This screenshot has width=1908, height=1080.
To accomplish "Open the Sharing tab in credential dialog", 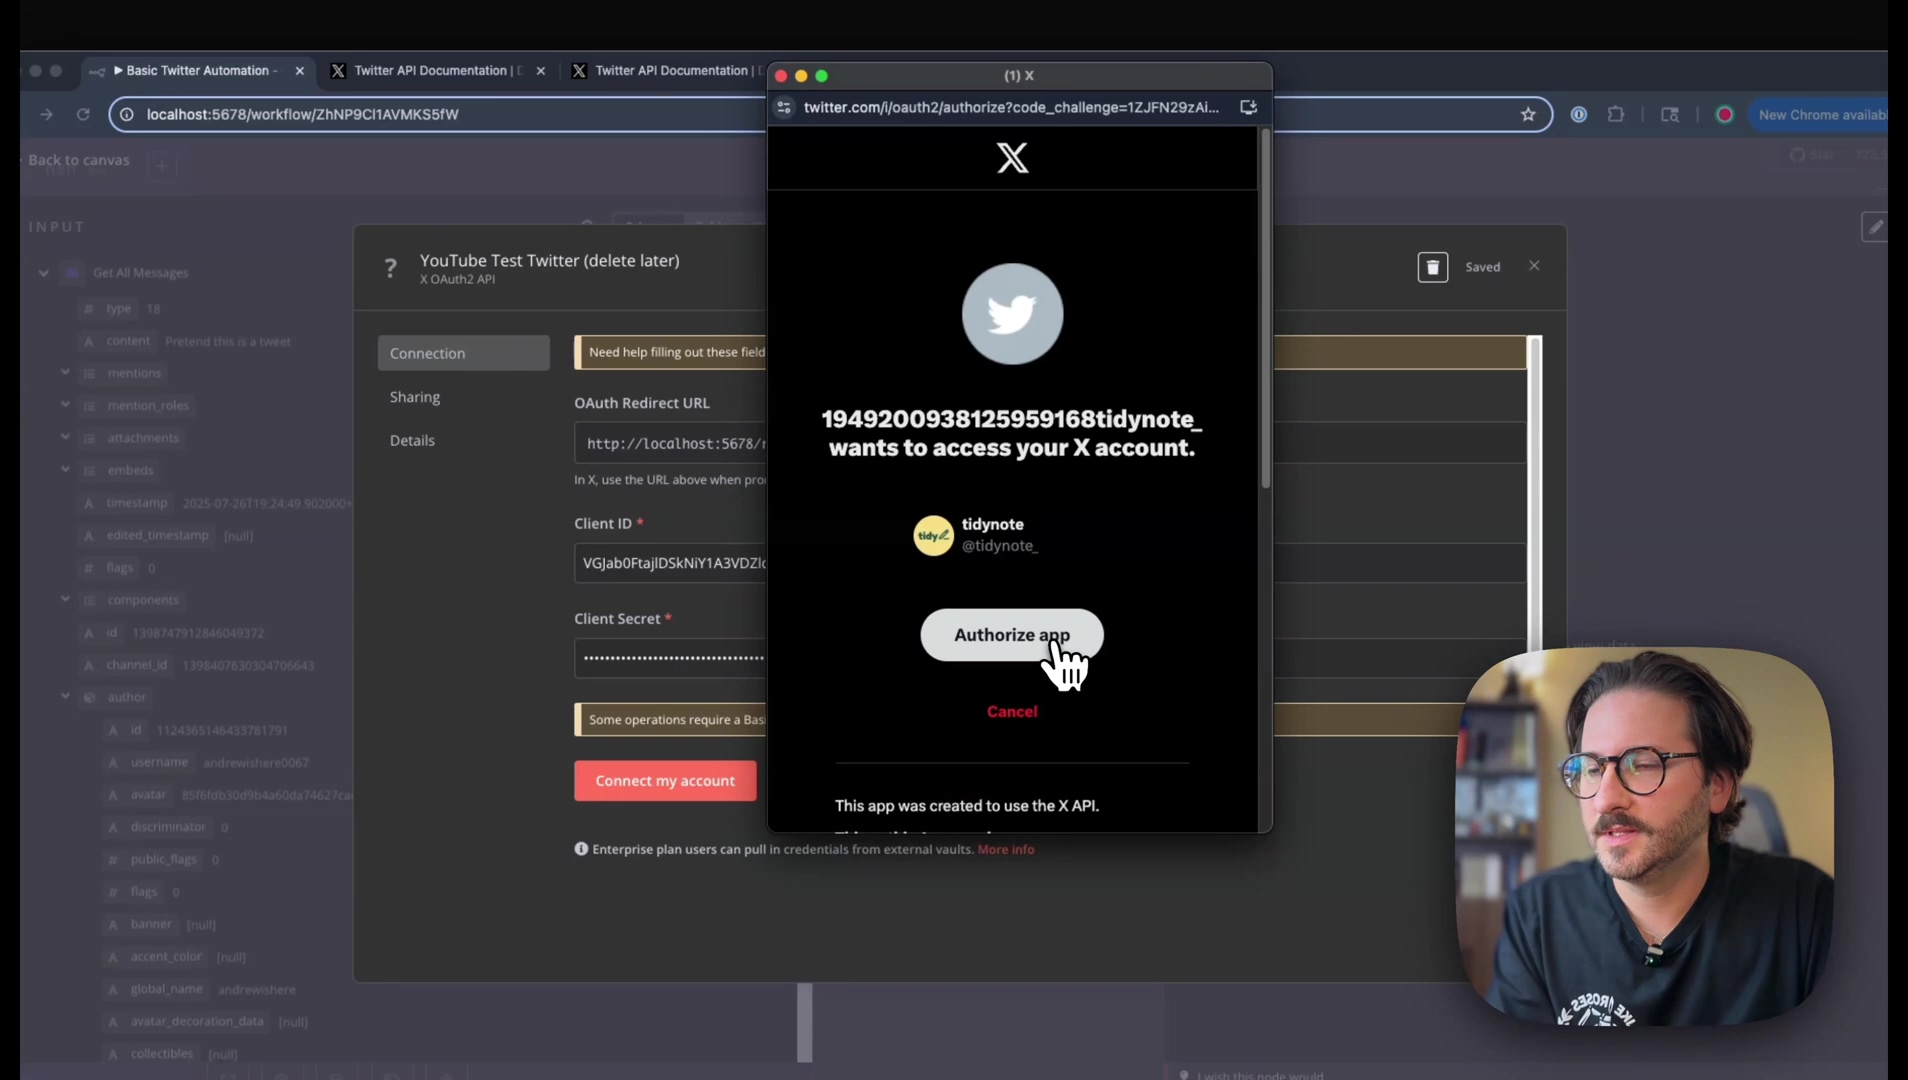I will click(415, 397).
